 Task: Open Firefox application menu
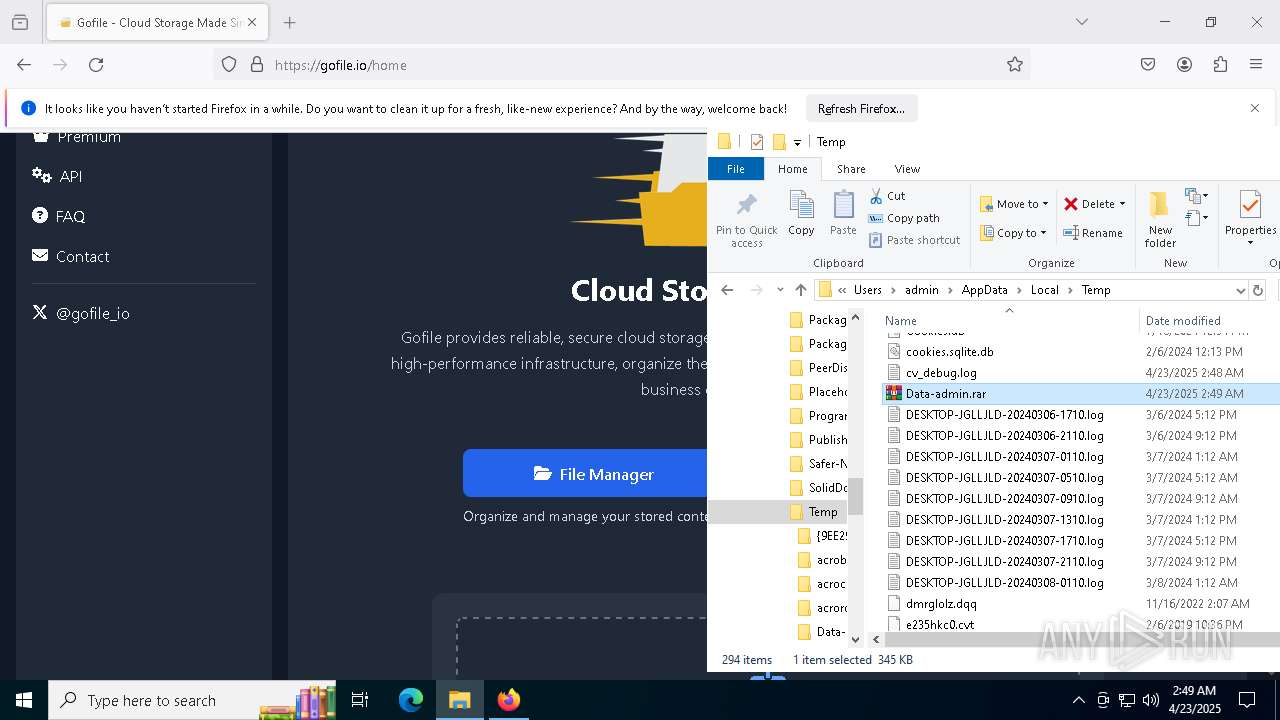point(1256,65)
